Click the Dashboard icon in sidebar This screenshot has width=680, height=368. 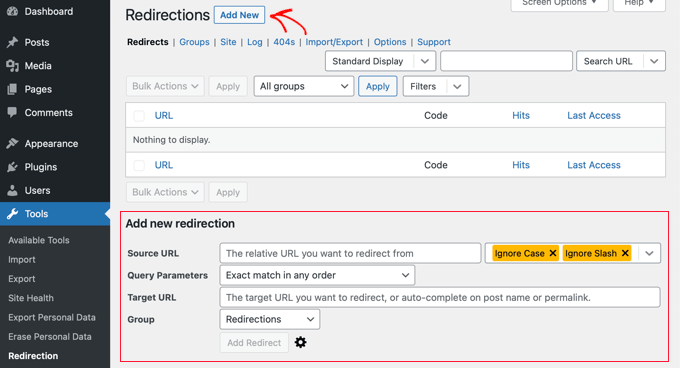[x=13, y=11]
